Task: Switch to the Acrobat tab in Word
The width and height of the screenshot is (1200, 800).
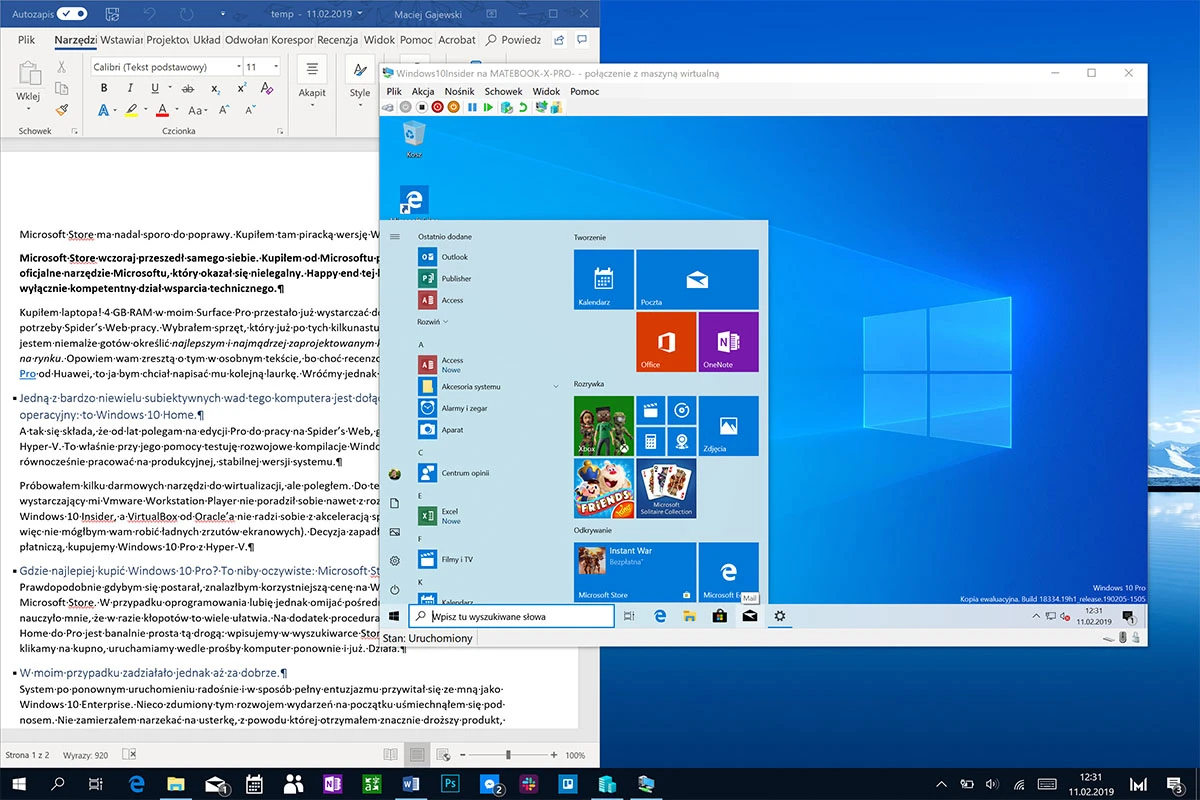Action: point(457,40)
